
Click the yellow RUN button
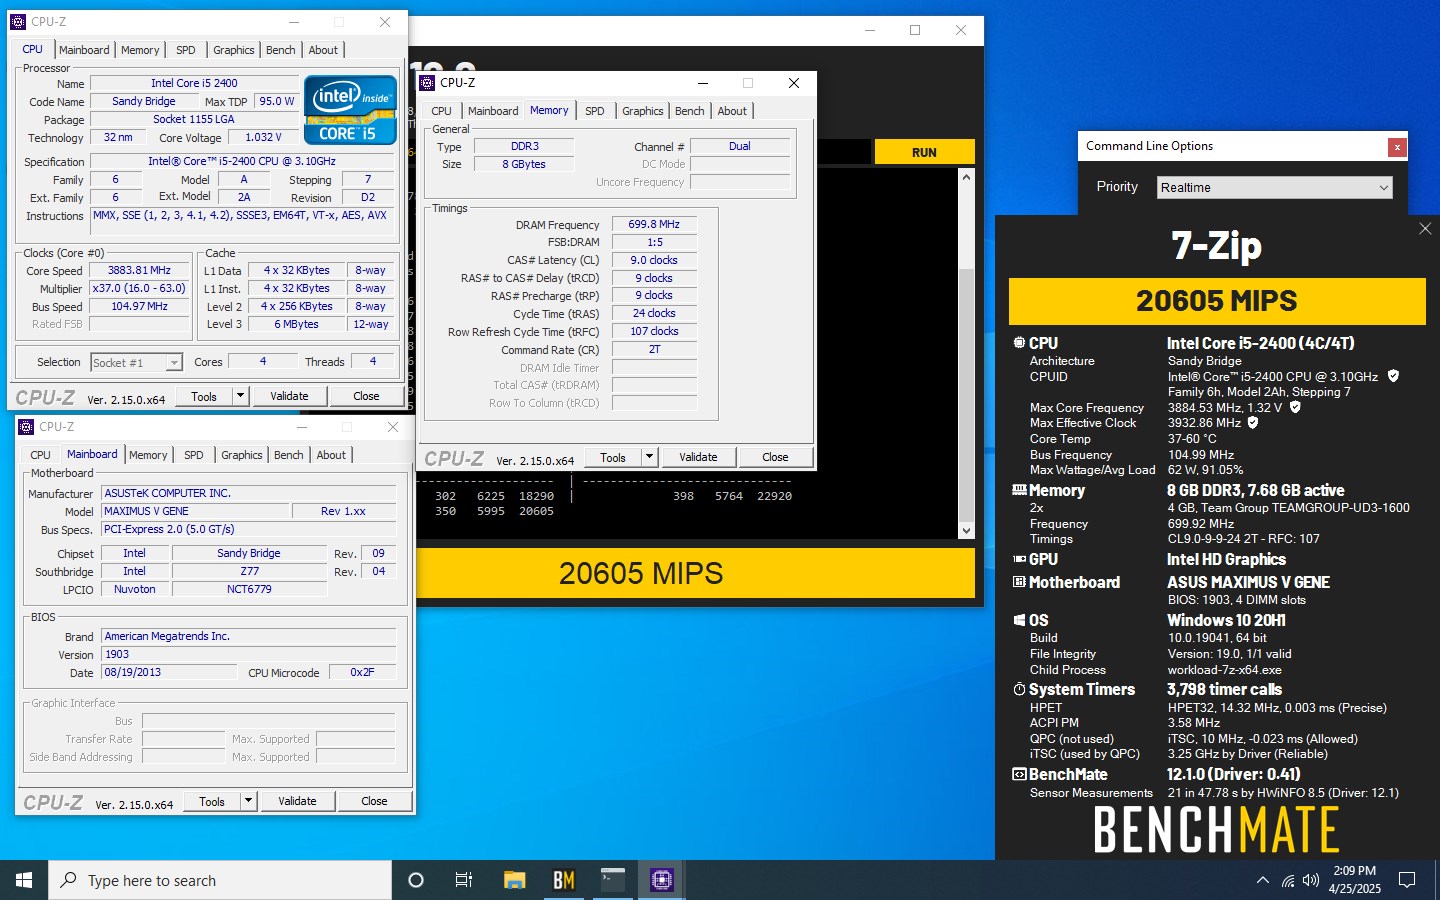(x=924, y=152)
